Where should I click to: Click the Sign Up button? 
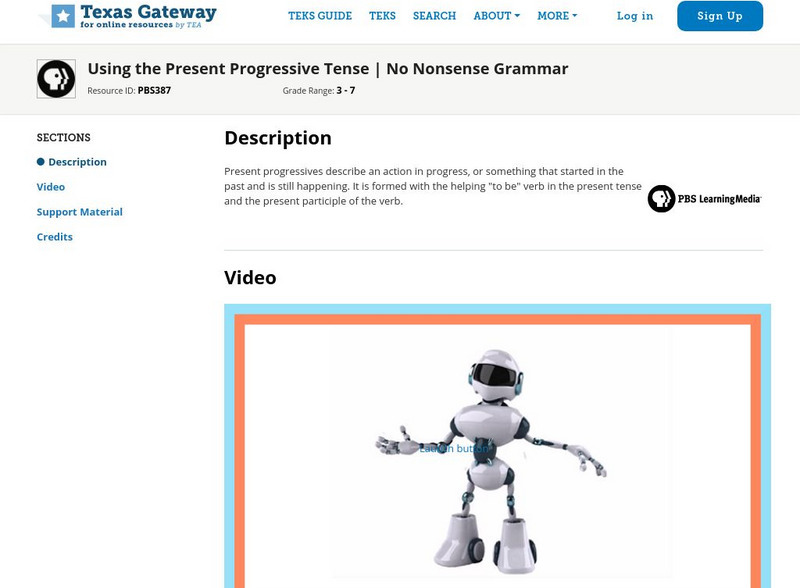(720, 16)
